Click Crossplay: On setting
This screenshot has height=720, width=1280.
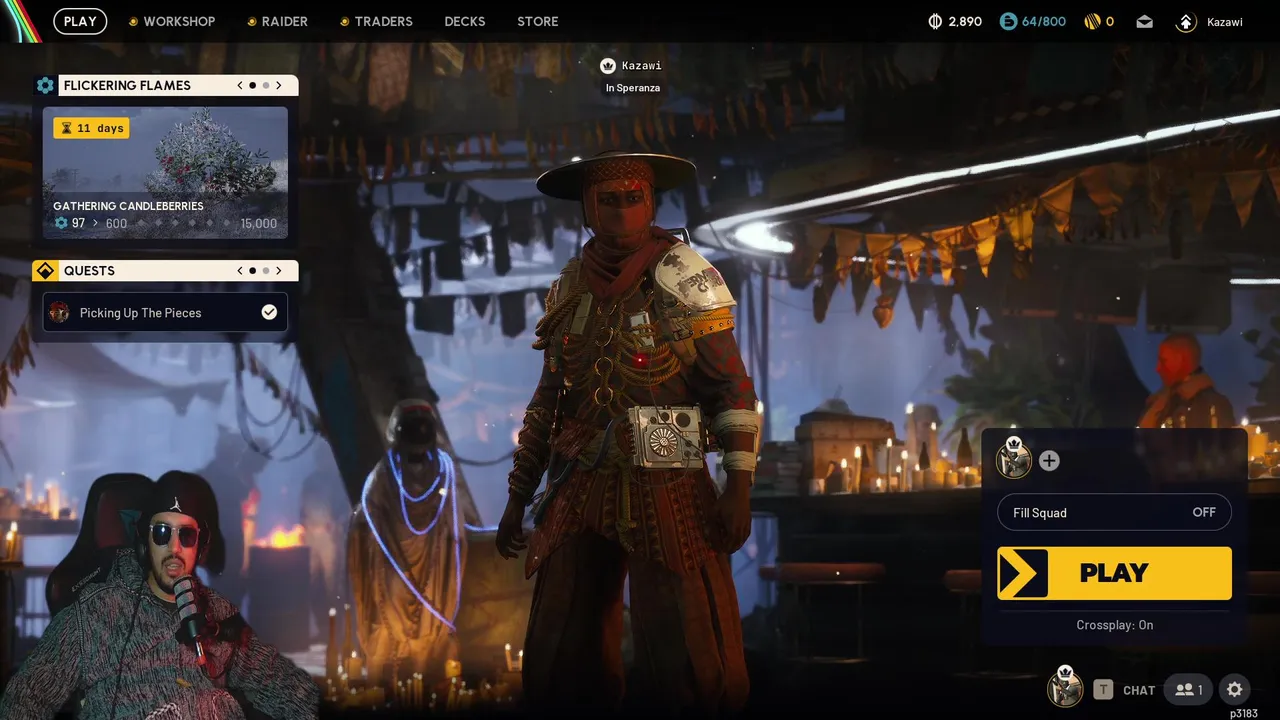pyautogui.click(x=1114, y=625)
